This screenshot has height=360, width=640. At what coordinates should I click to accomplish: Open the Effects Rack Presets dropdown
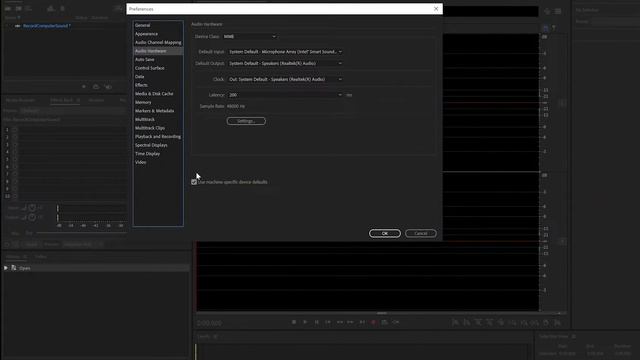coord(73,111)
